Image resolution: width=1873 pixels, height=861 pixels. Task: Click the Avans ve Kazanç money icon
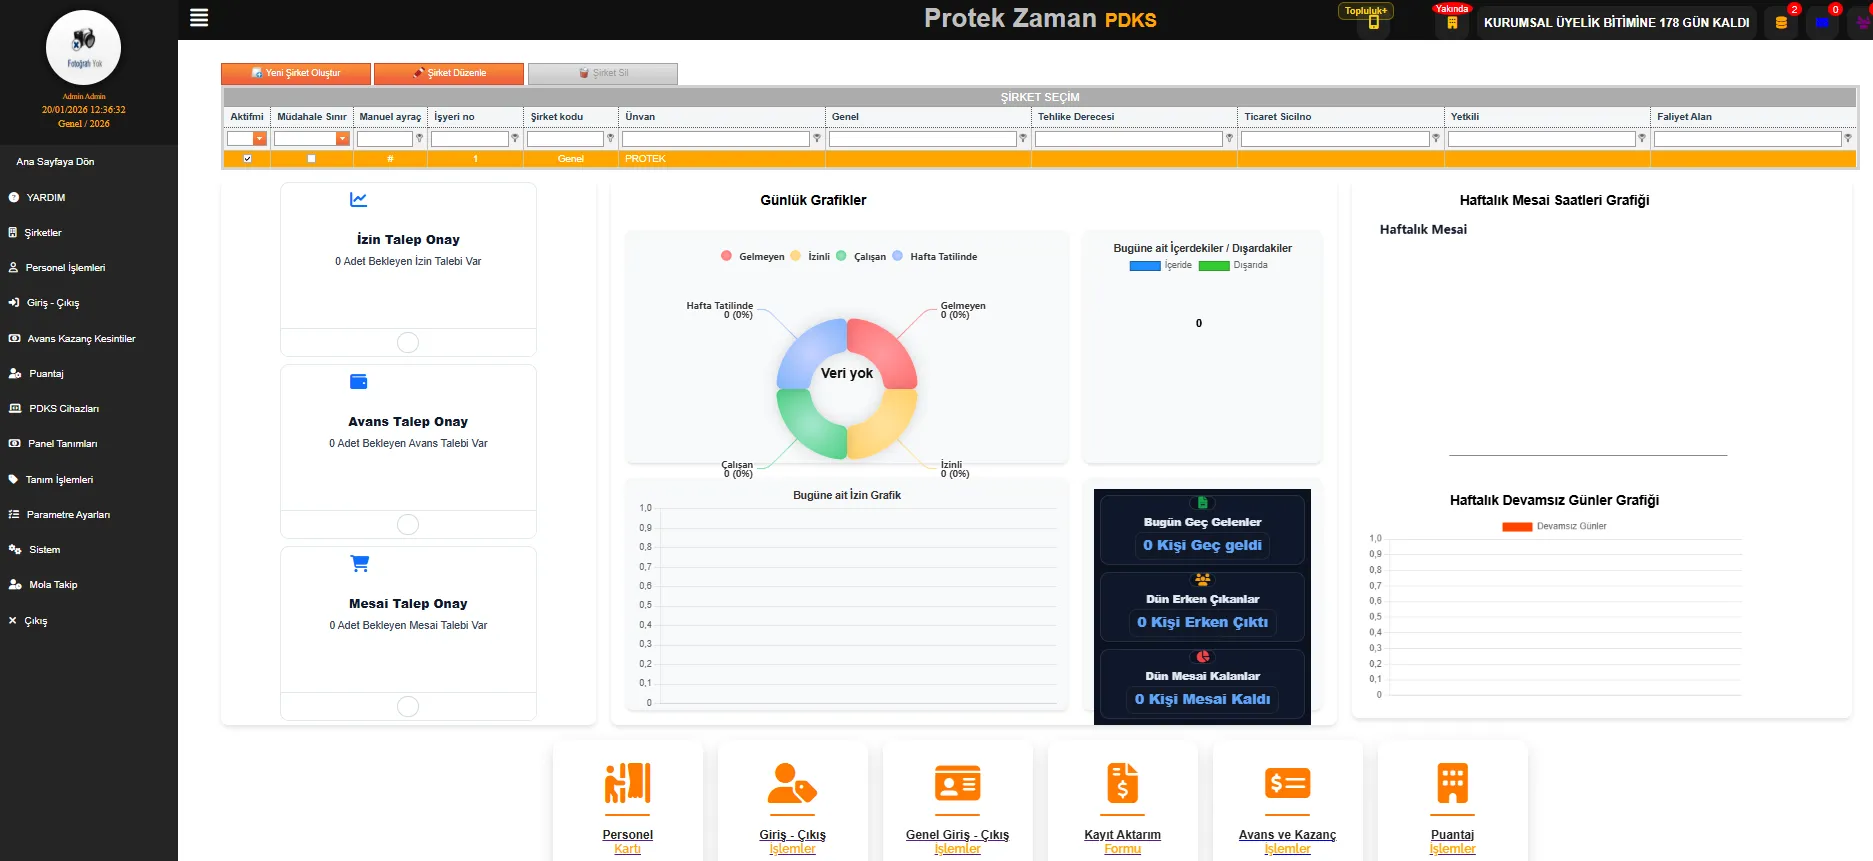tap(1287, 783)
